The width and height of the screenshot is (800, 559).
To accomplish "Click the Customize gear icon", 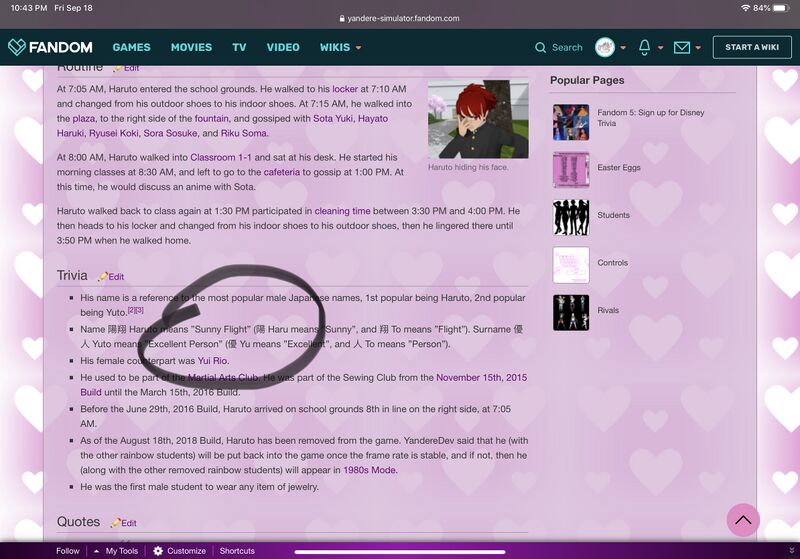I will pyautogui.click(x=158, y=551).
